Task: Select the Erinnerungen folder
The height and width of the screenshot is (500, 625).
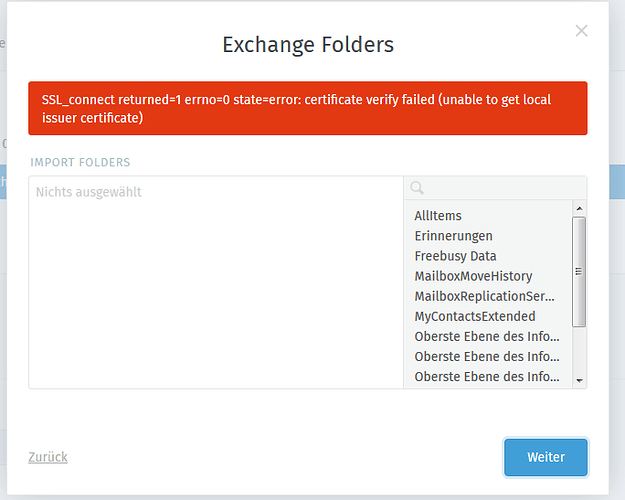Action: 453,236
